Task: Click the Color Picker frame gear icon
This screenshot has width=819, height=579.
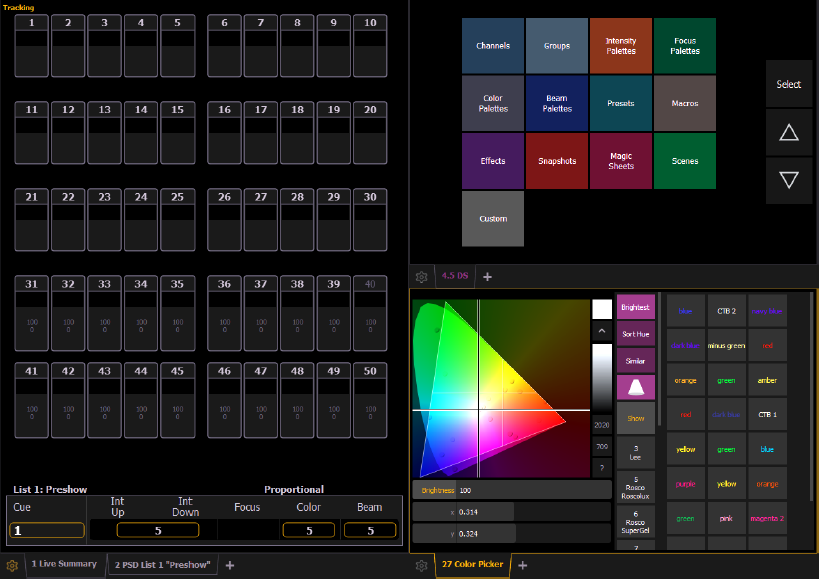Action: [421, 565]
